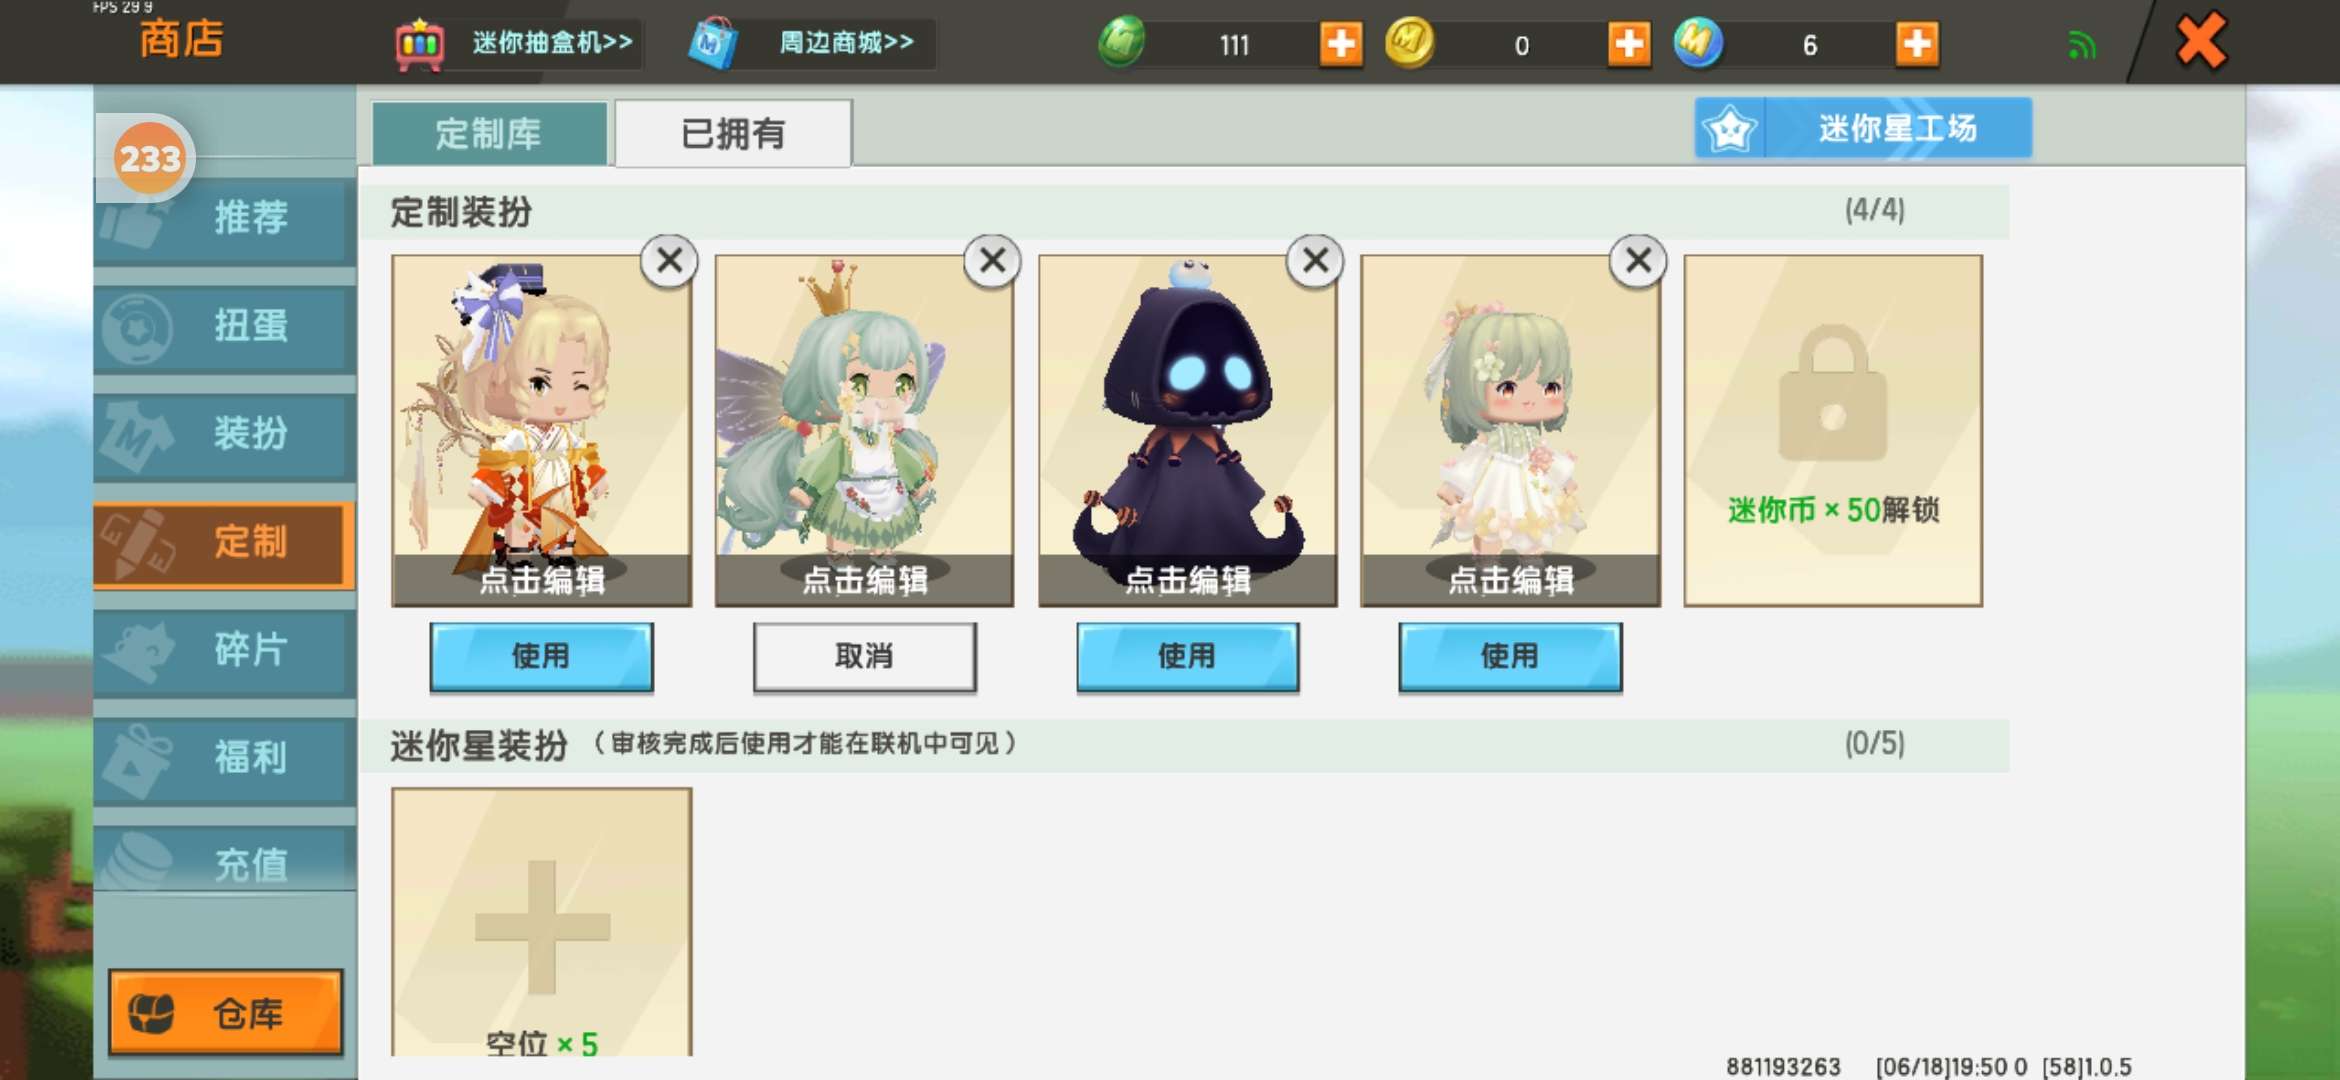Remove the dark hooded ghost outfit
2340x1080 pixels.
coord(1315,261)
